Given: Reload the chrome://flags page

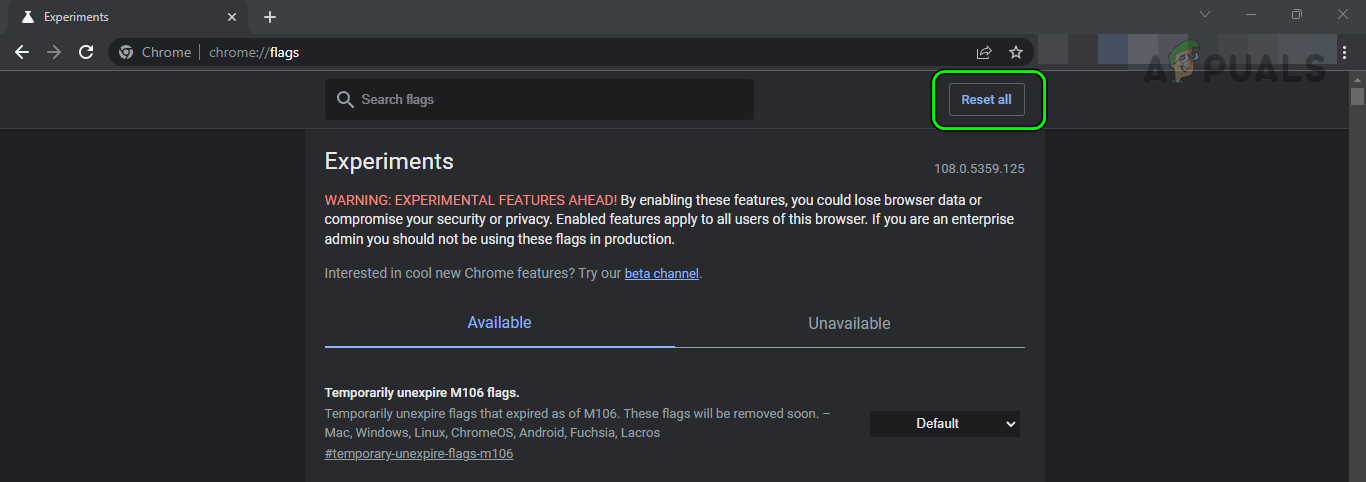Looking at the screenshot, I should coord(86,52).
